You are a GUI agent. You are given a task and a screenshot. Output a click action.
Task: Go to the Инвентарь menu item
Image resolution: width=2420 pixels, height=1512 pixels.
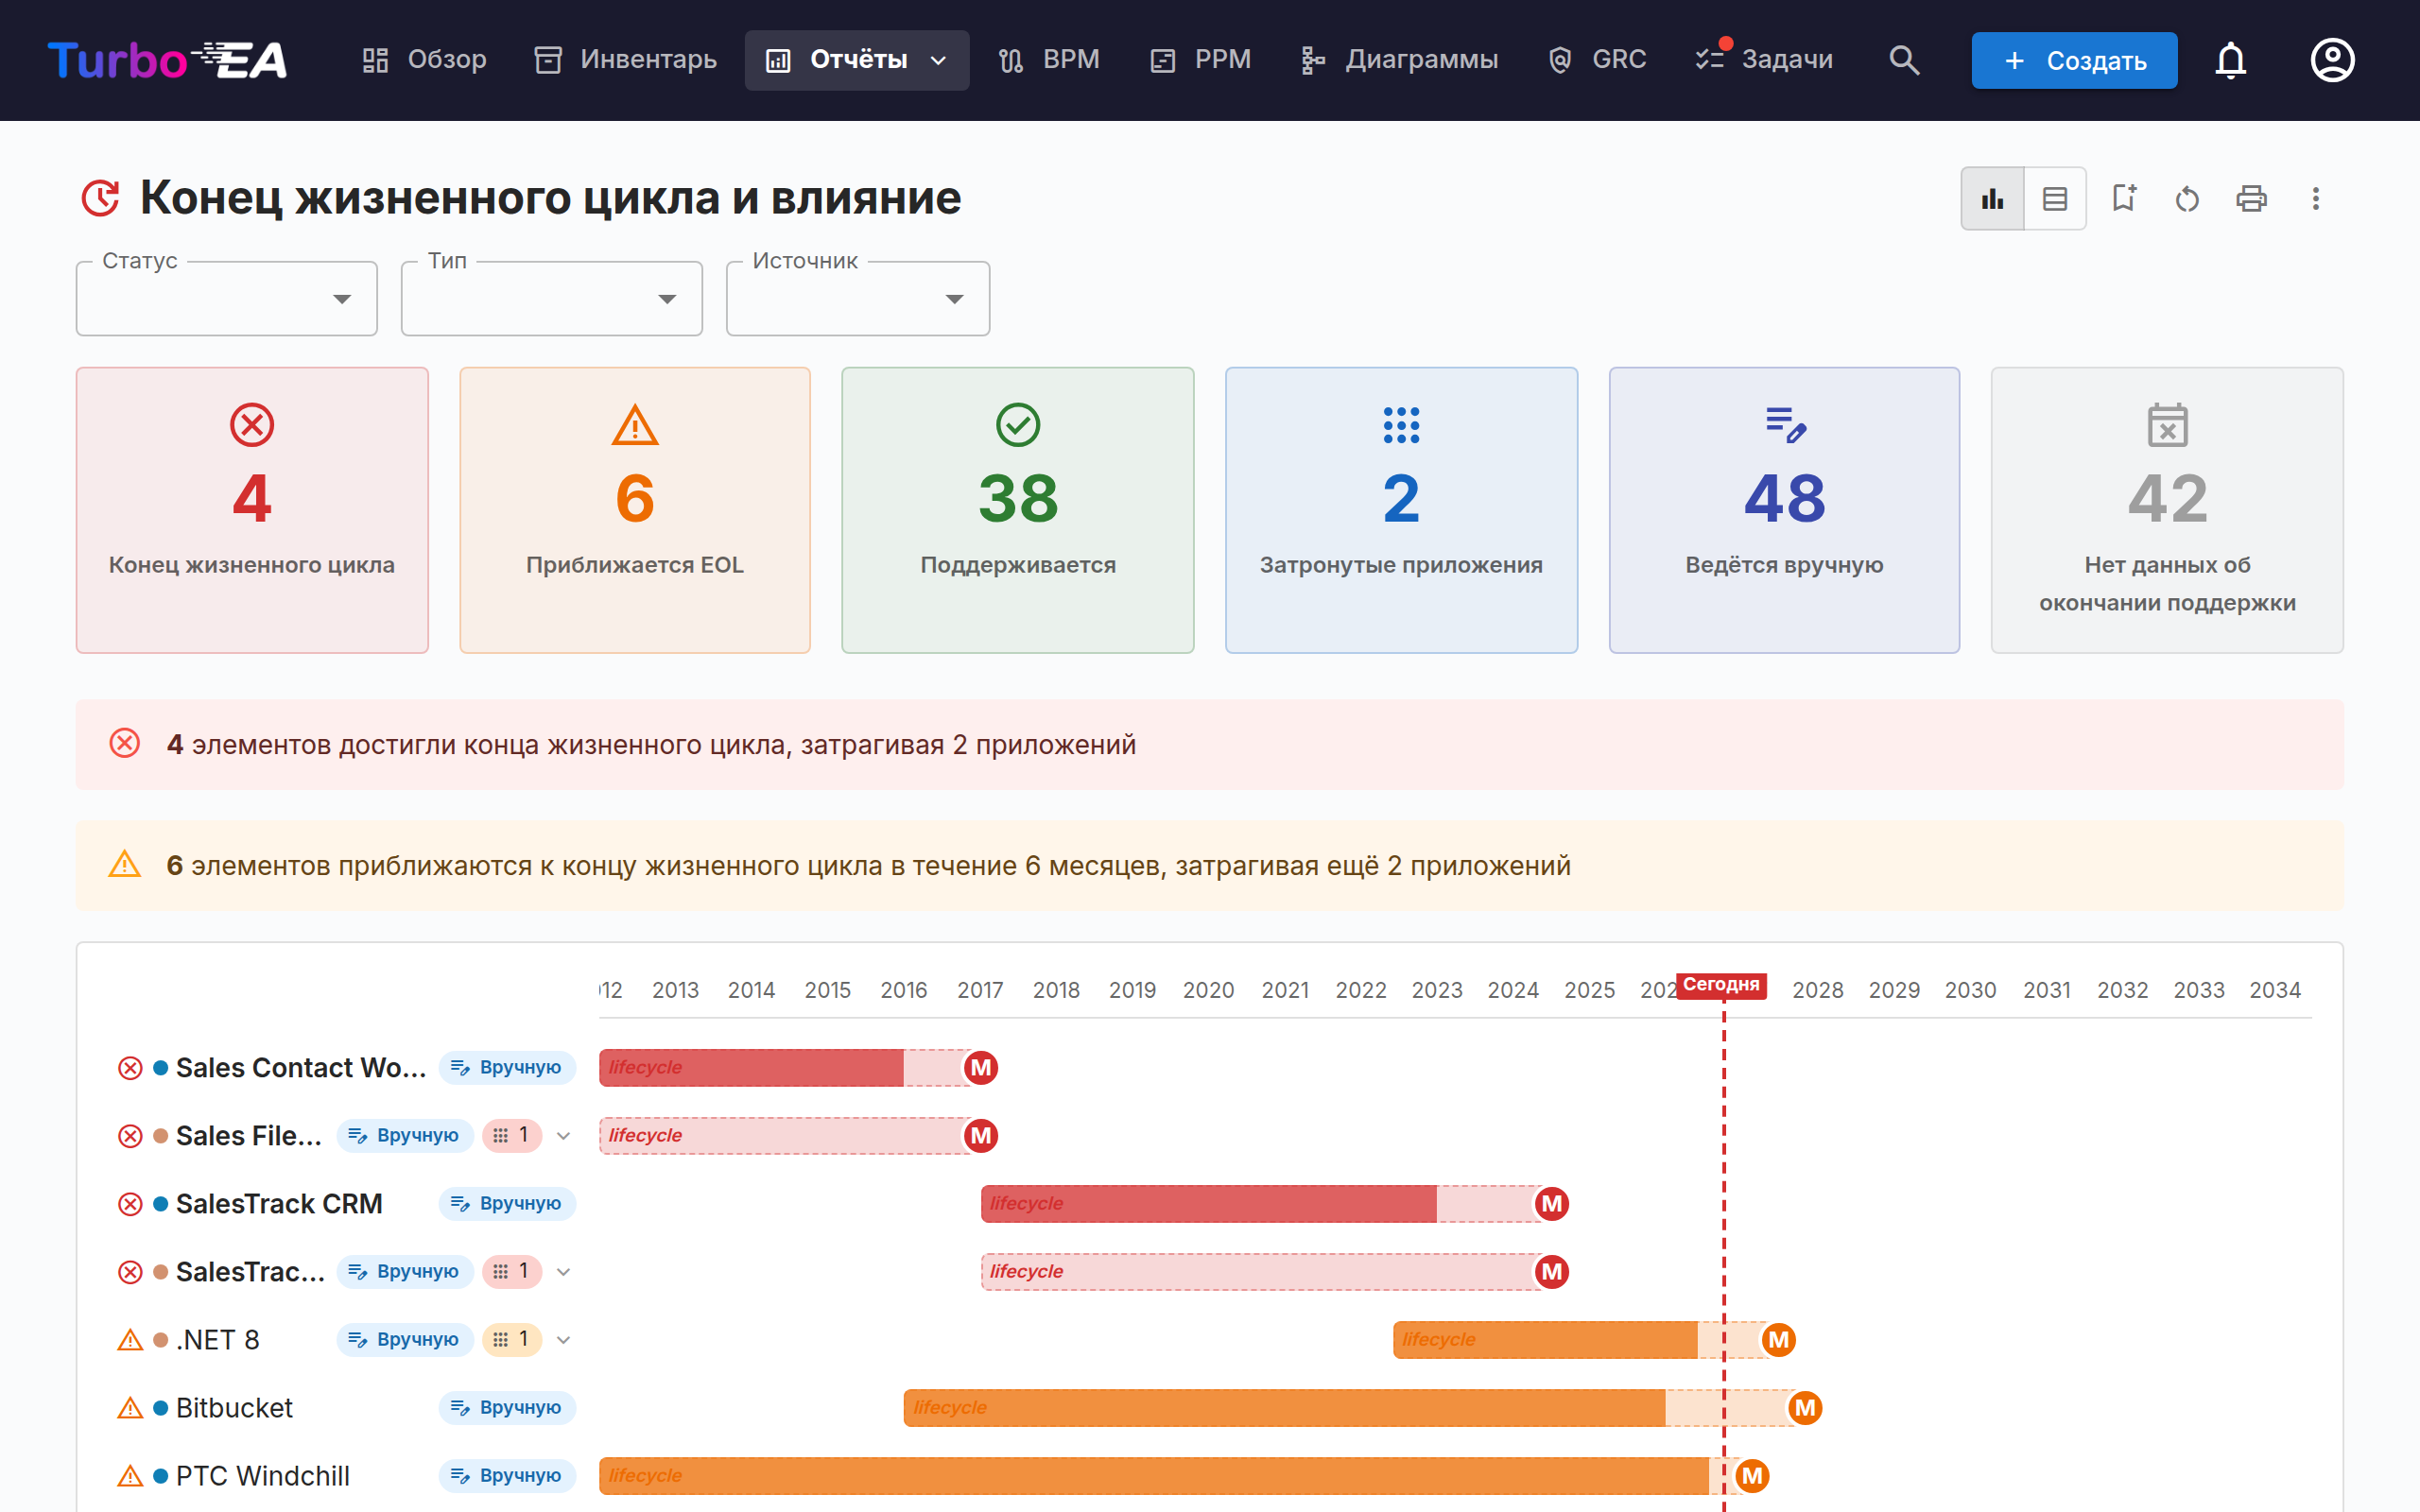(x=626, y=60)
